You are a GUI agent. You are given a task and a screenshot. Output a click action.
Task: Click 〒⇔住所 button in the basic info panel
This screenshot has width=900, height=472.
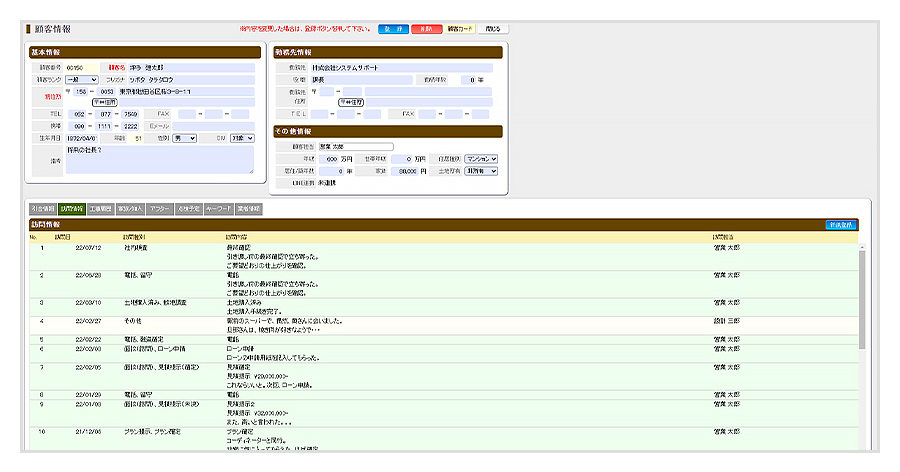104,102
